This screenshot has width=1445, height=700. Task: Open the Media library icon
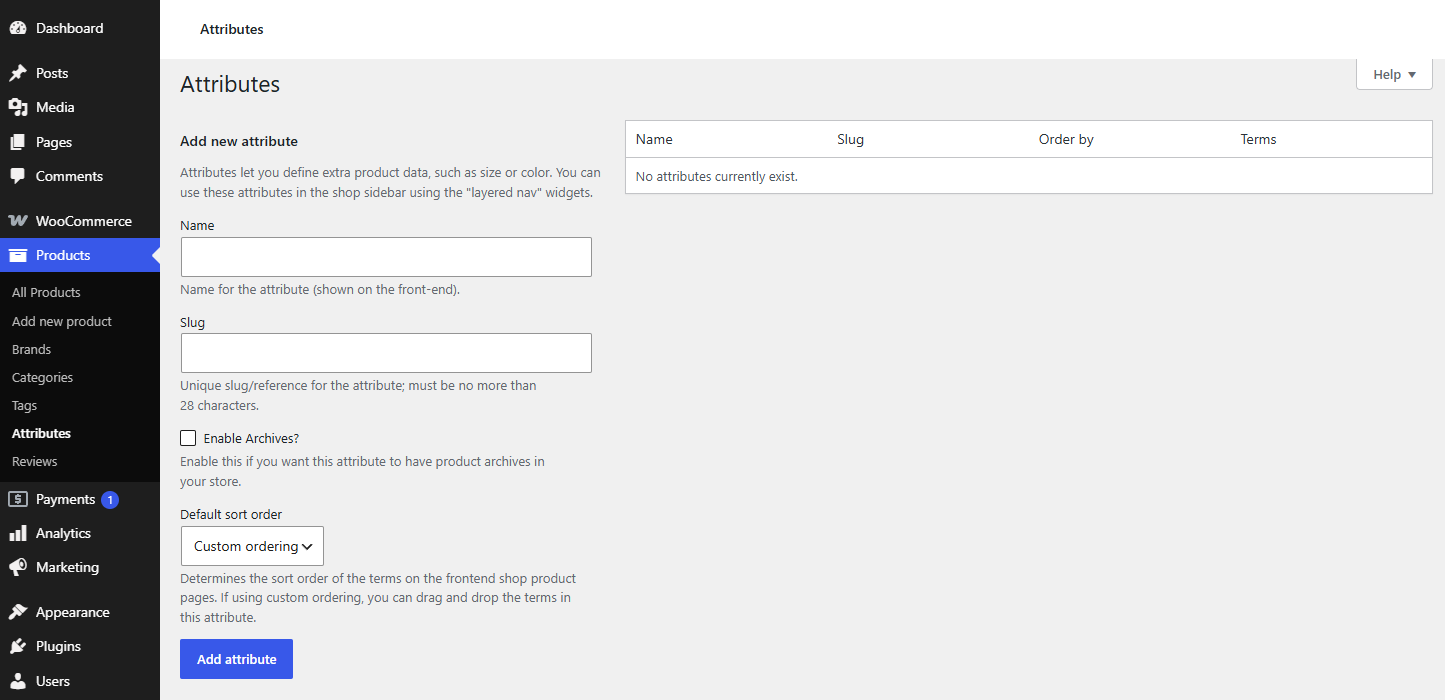pyautogui.click(x=18, y=107)
